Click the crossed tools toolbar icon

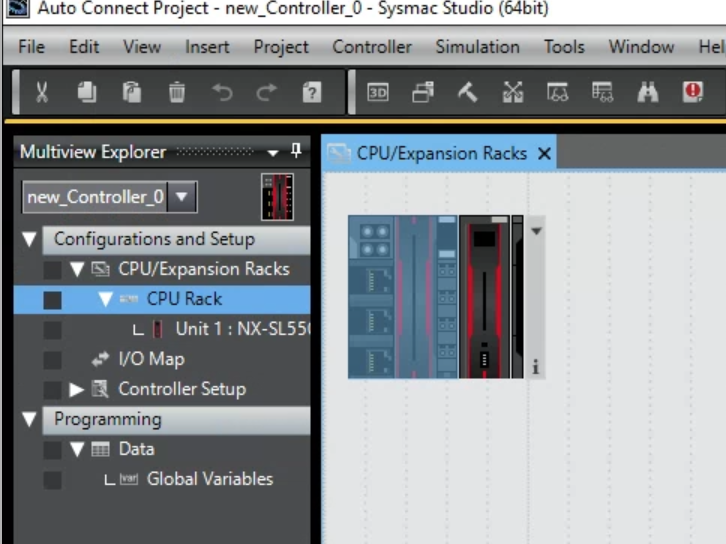(513, 92)
